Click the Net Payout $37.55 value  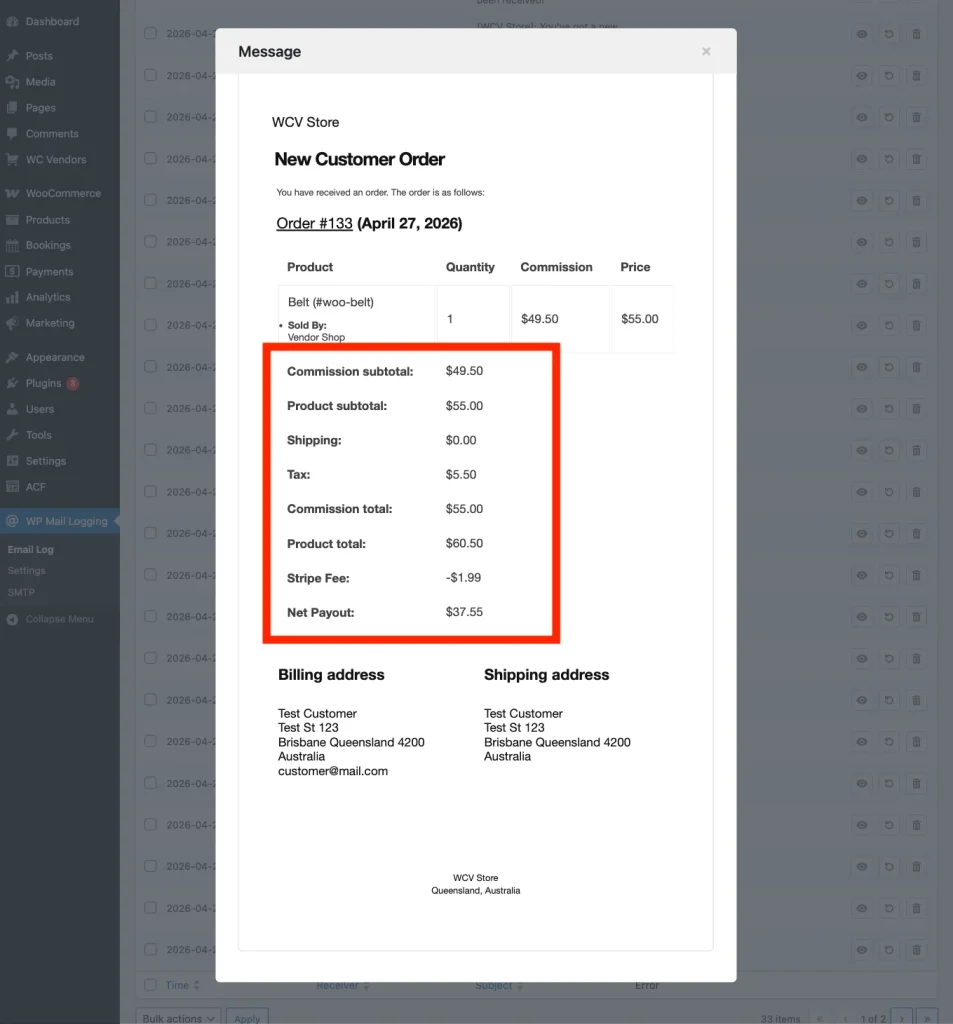[464, 612]
